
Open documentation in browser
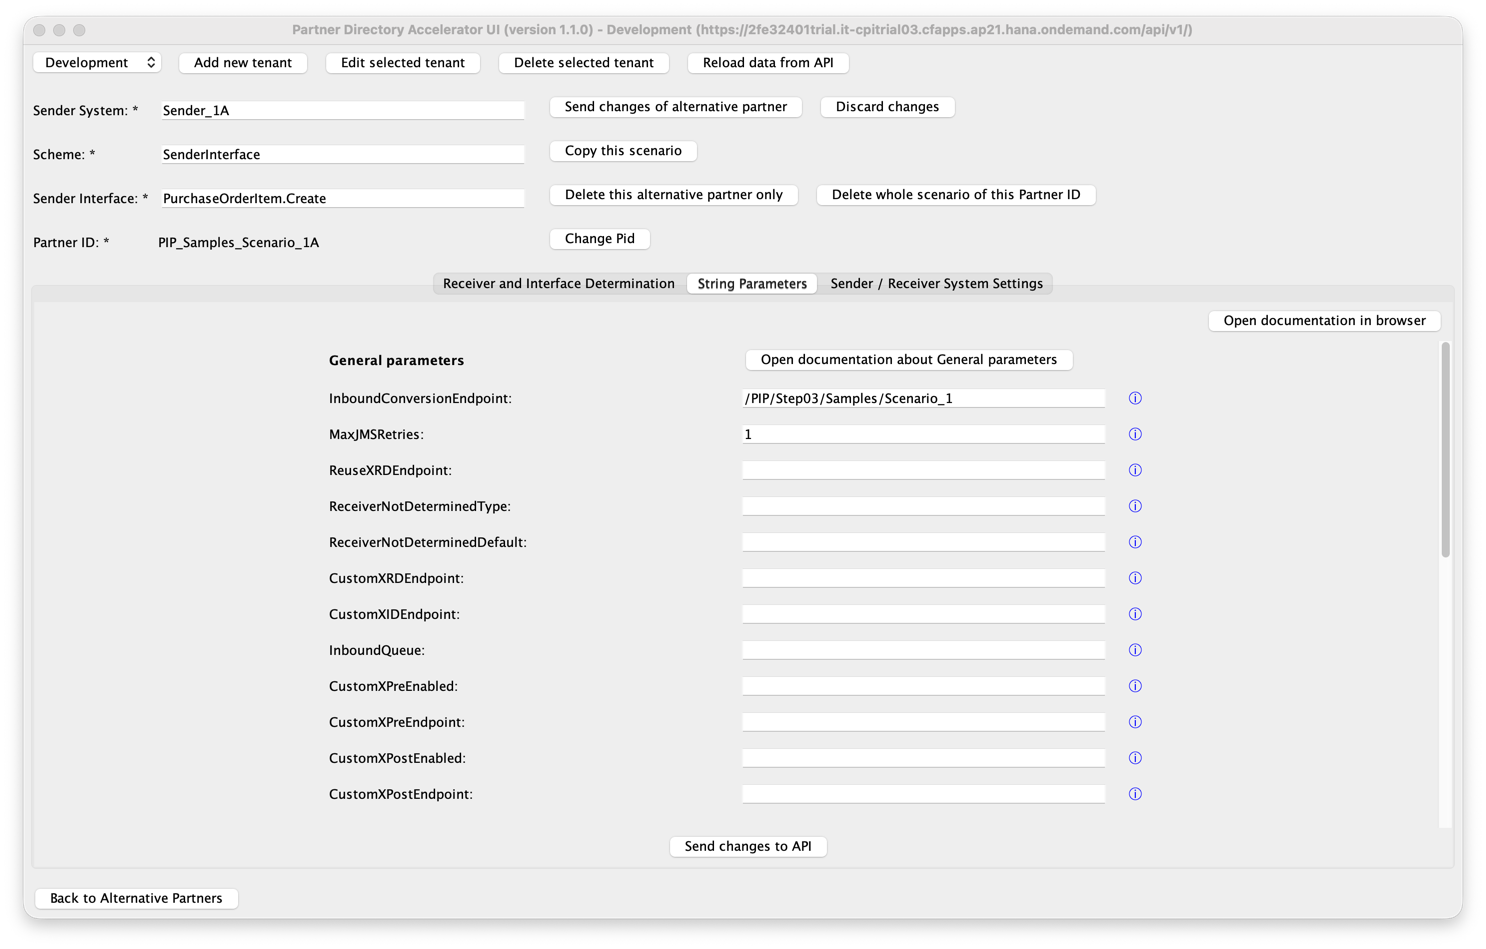click(x=1325, y=320)
